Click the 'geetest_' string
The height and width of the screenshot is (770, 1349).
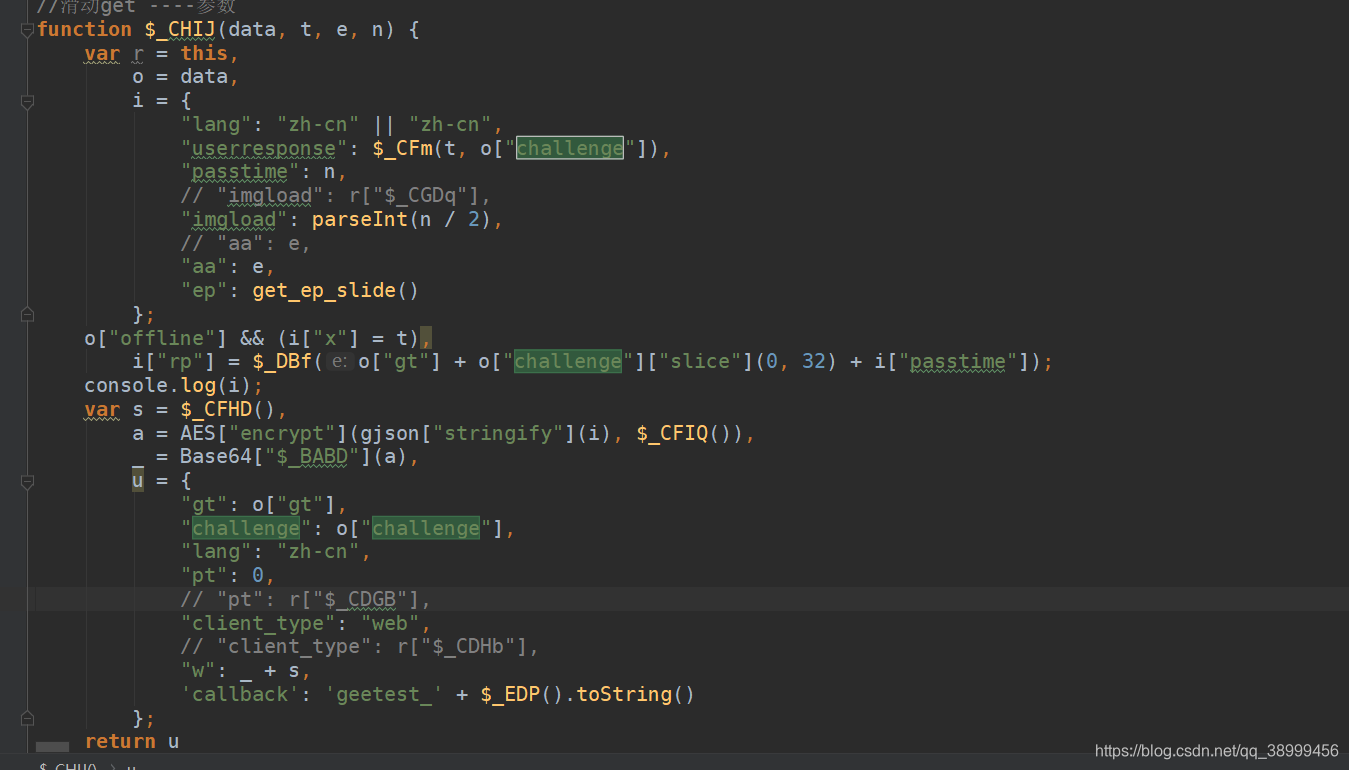click(384, 694)
